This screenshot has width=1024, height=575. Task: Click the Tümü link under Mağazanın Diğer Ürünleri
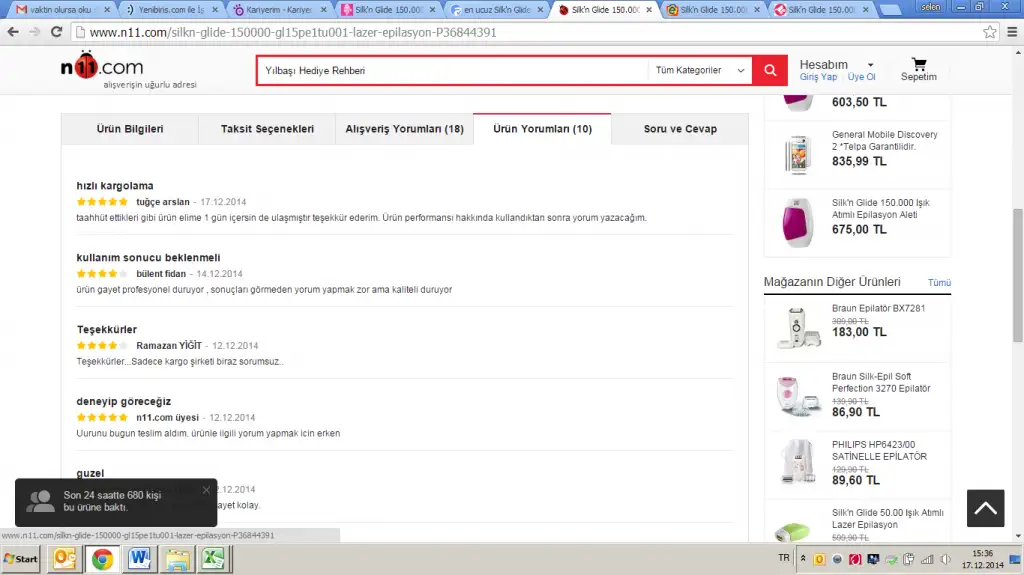point(939,282)
